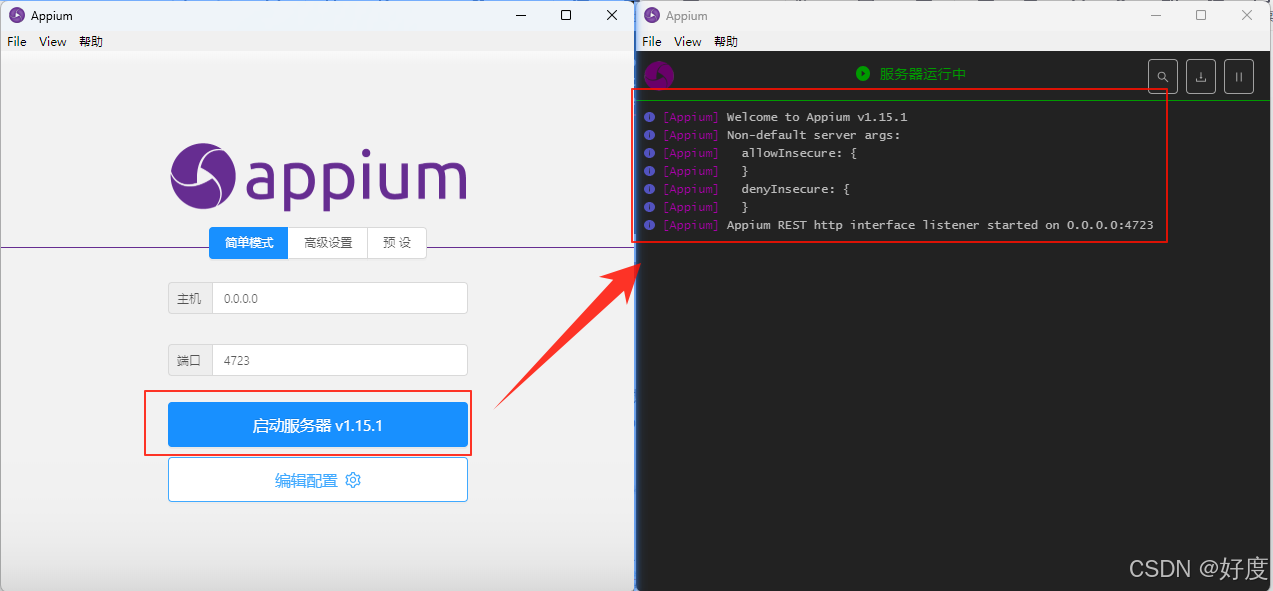Switch to the Simple mode tab (简单模式)
The image size is (1273, 591).
249,243
